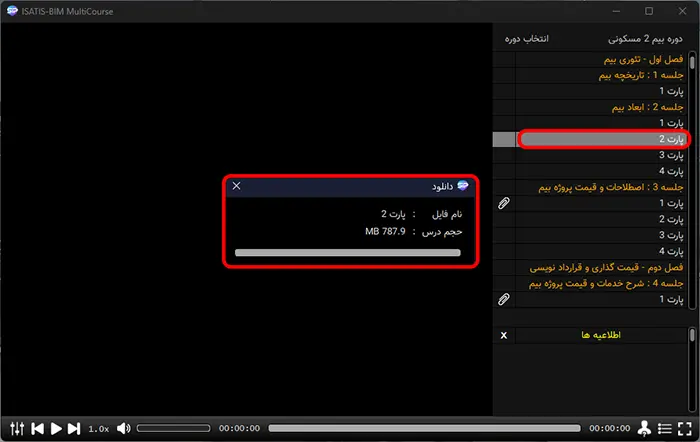
Task: Open پارت 4 under جلسه 3
Action: point(600,252)
